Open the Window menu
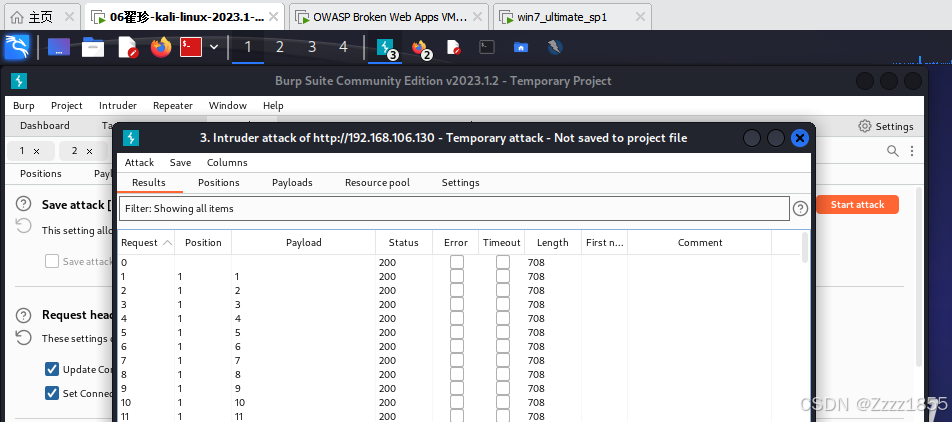Image resolution: width=952 pixels, height=422 pixels. [x=228, y=106]
